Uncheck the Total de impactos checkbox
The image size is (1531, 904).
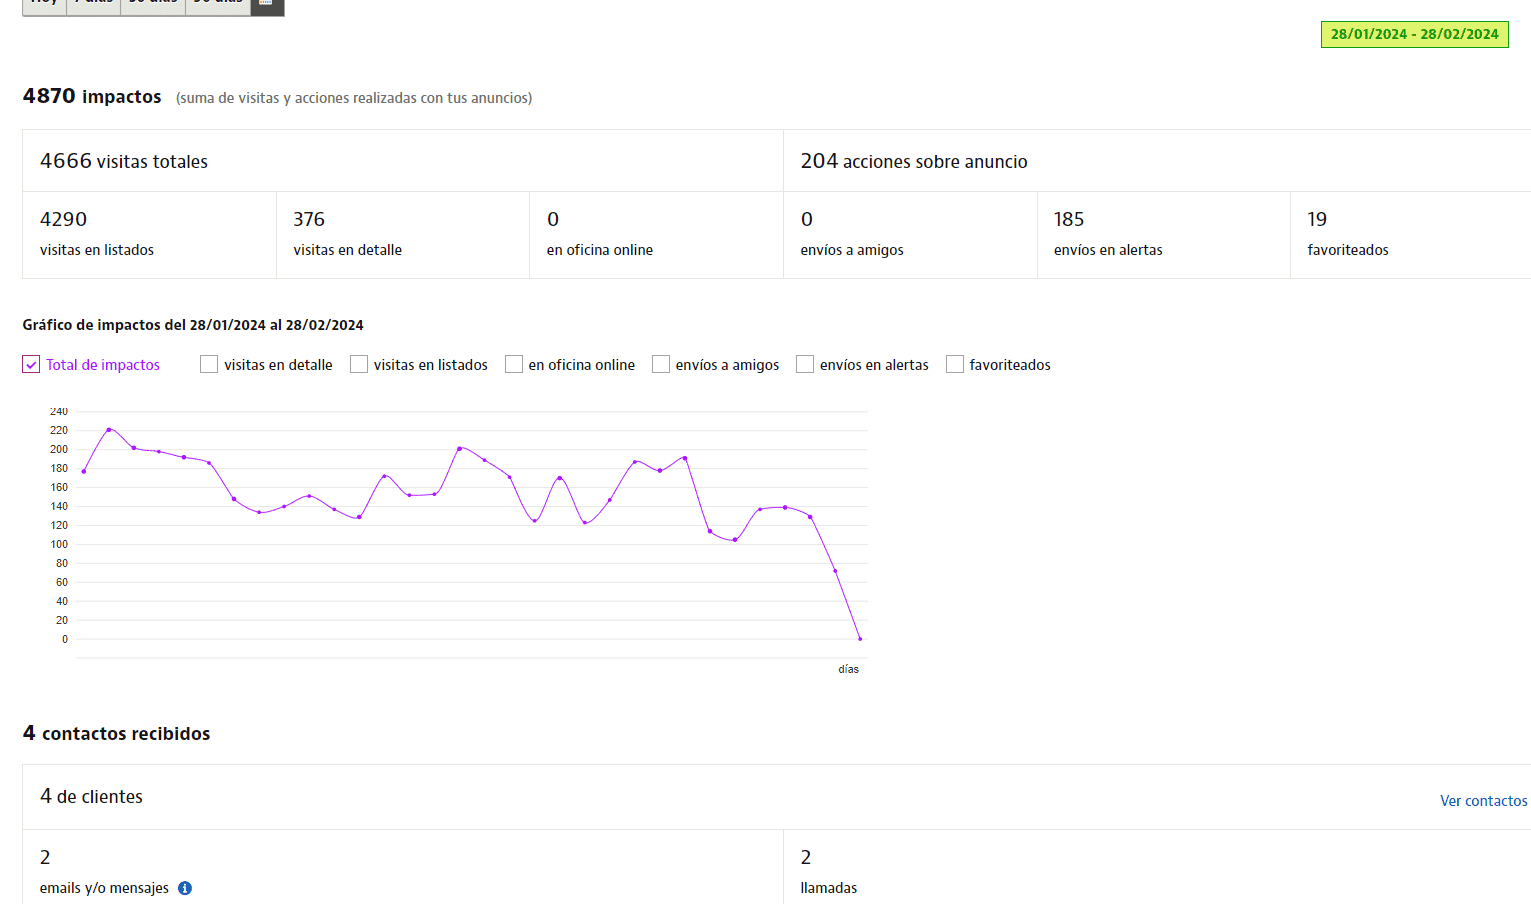coord(31,365)
